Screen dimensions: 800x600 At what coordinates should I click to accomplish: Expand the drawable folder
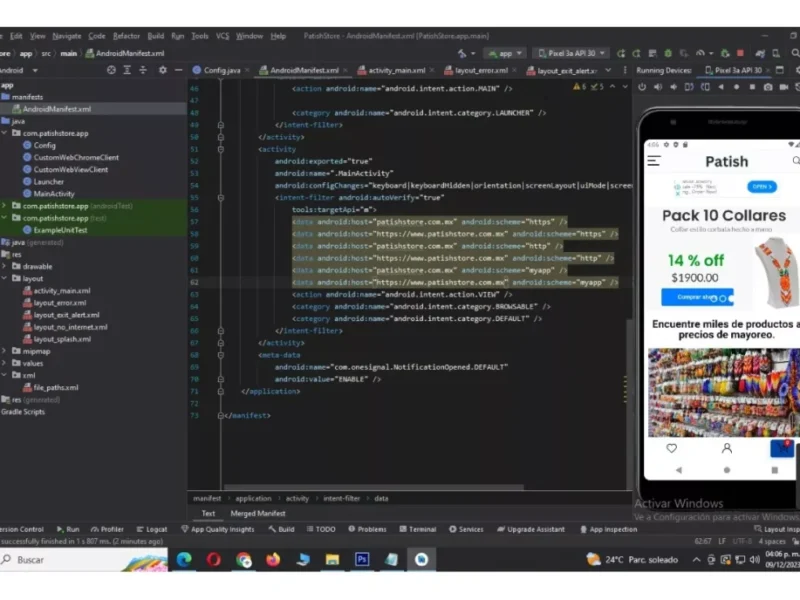click(4, 267)
